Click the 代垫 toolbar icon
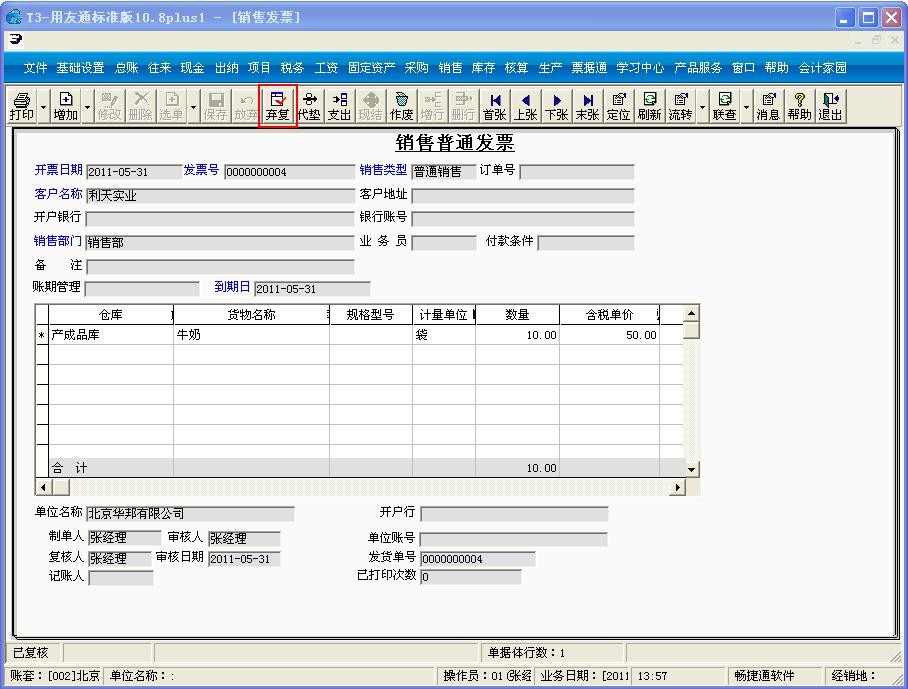Screen dimensions: 908x689 309,106
